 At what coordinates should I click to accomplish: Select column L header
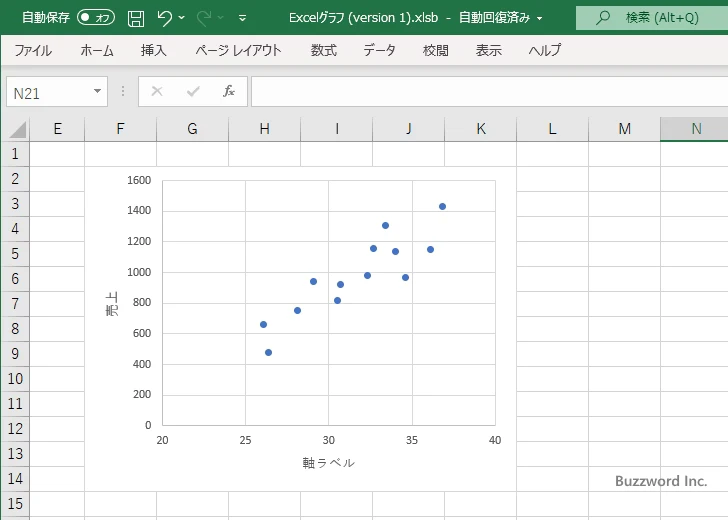coord(552,129)
